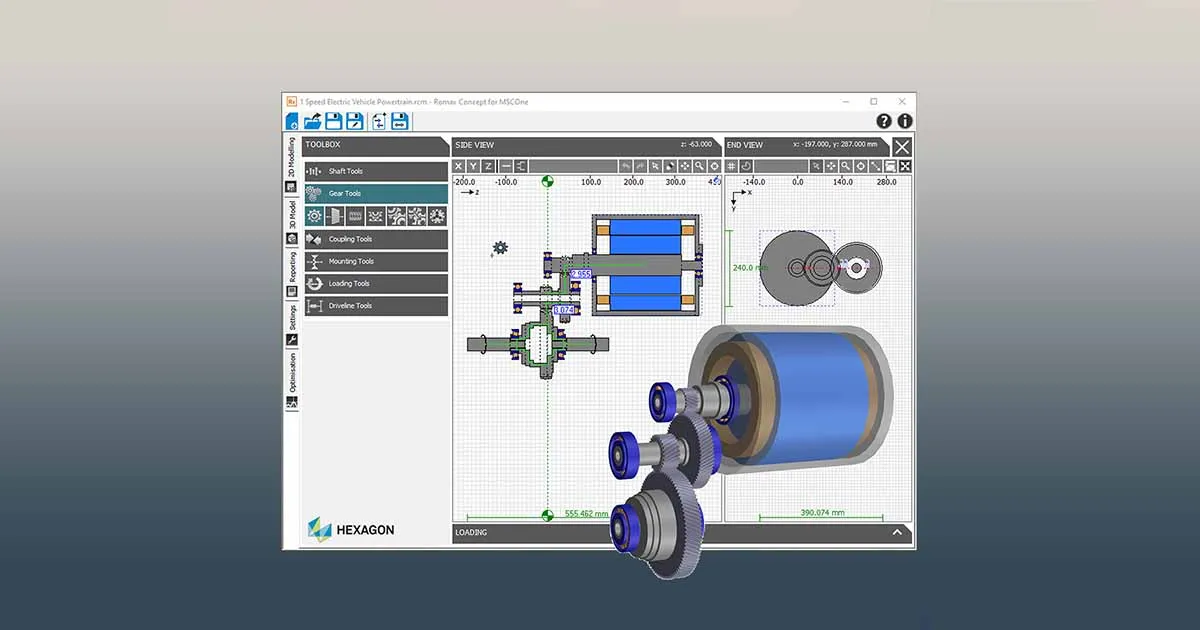Toggle the X axis button in Side View
The image size is (1200, 630).
click(459, 166)
